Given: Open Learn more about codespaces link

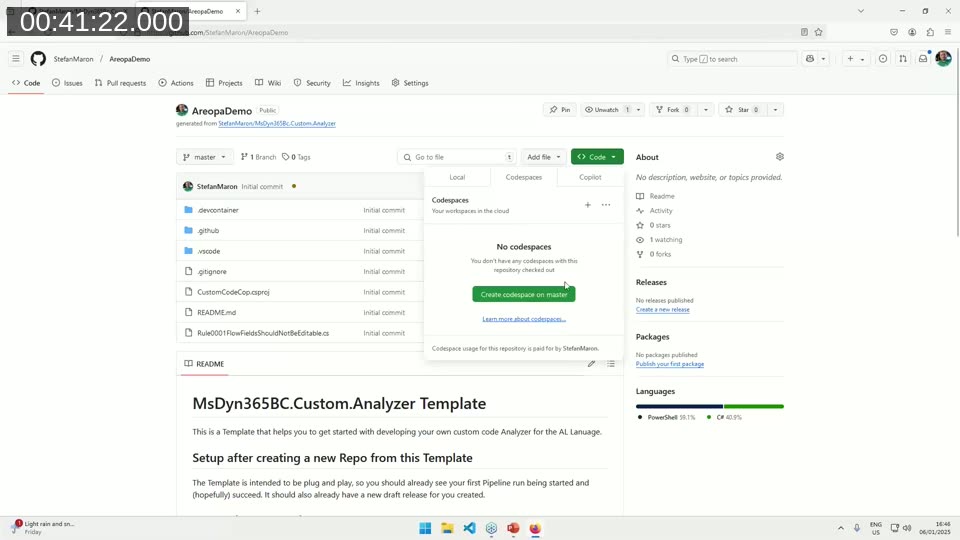Looking at the screenshot, I should (x=523, y=319).
